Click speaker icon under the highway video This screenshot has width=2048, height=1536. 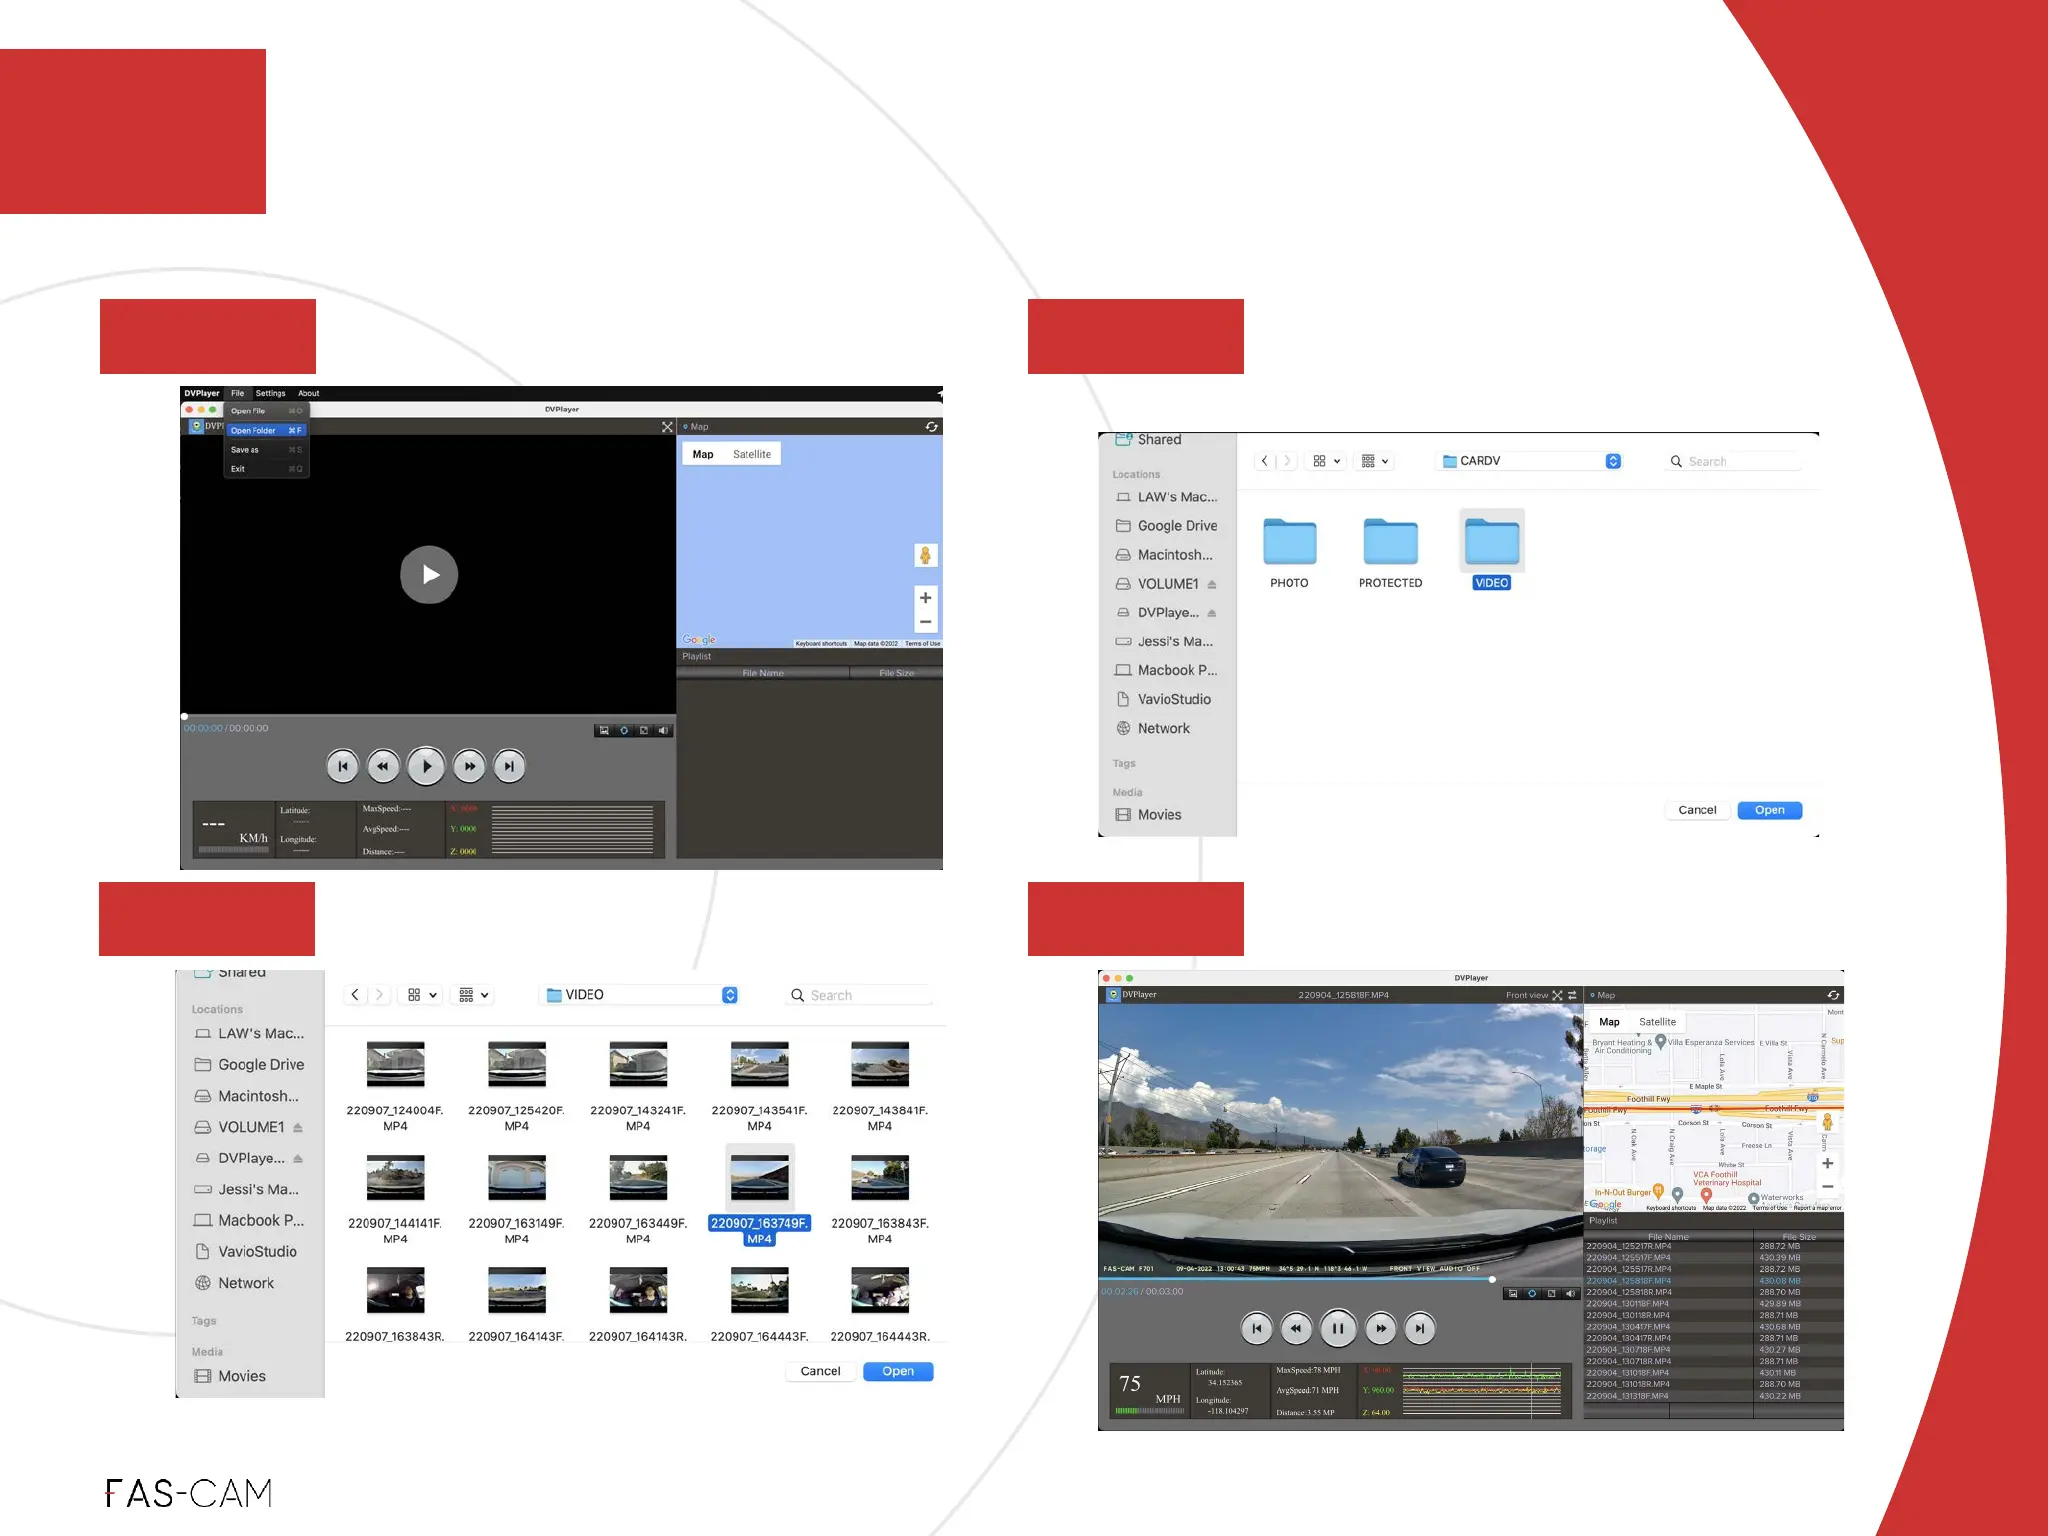1570,1293
